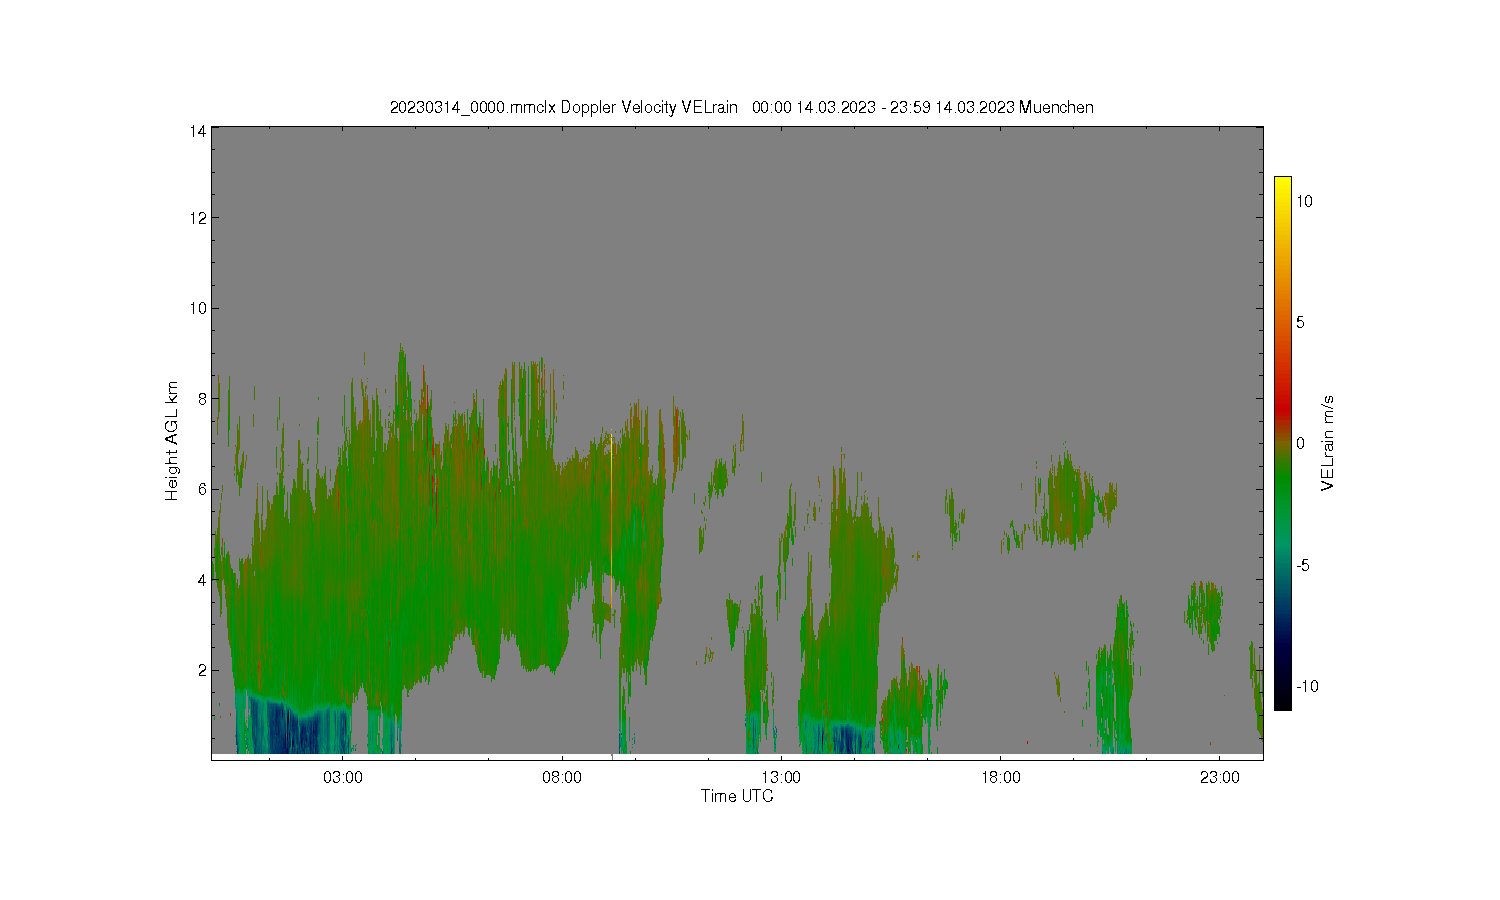Image resolution: width=1500 pixels, height=900 pixels.
Task: Click the height tick label '12'
Action: coord(198,218)
